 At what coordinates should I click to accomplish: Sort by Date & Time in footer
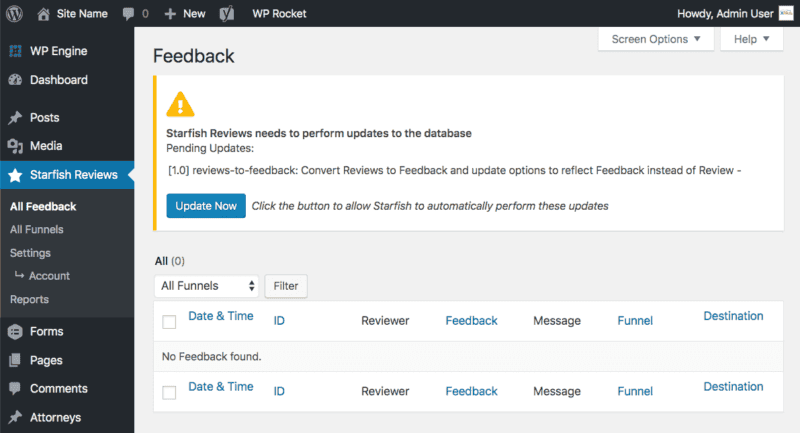point(221,387)
